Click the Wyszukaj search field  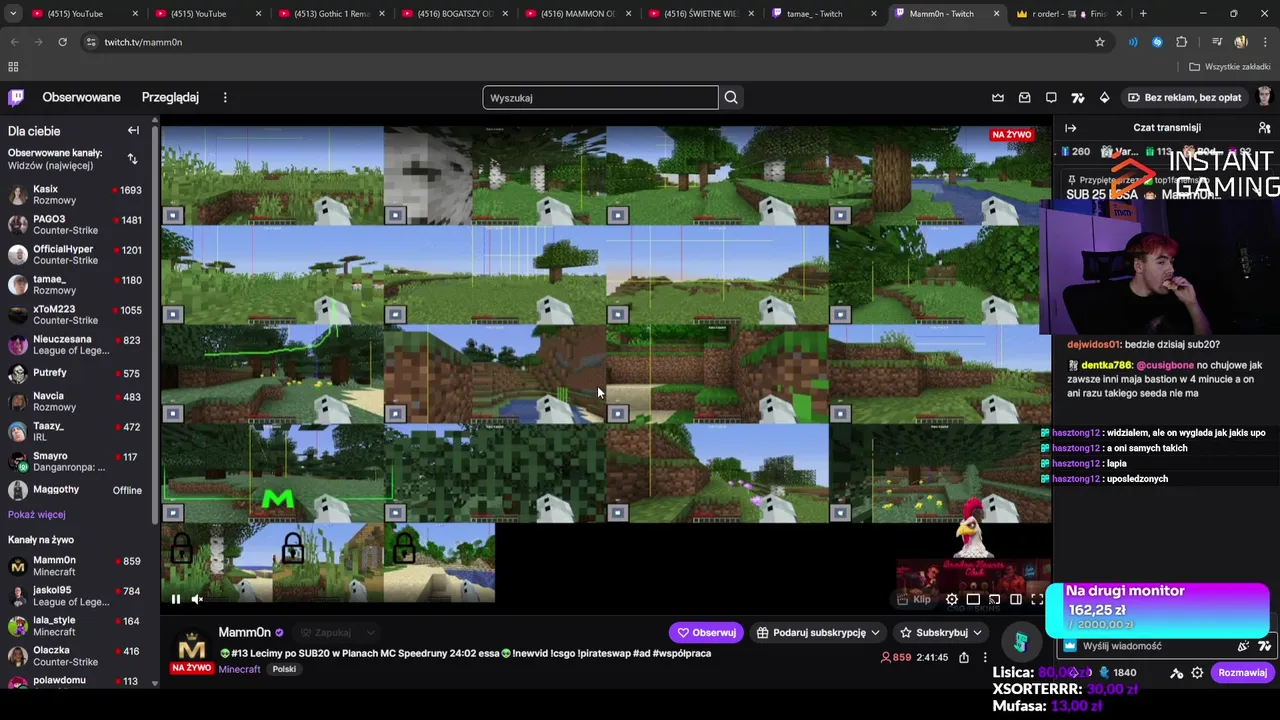pos(600,97)
